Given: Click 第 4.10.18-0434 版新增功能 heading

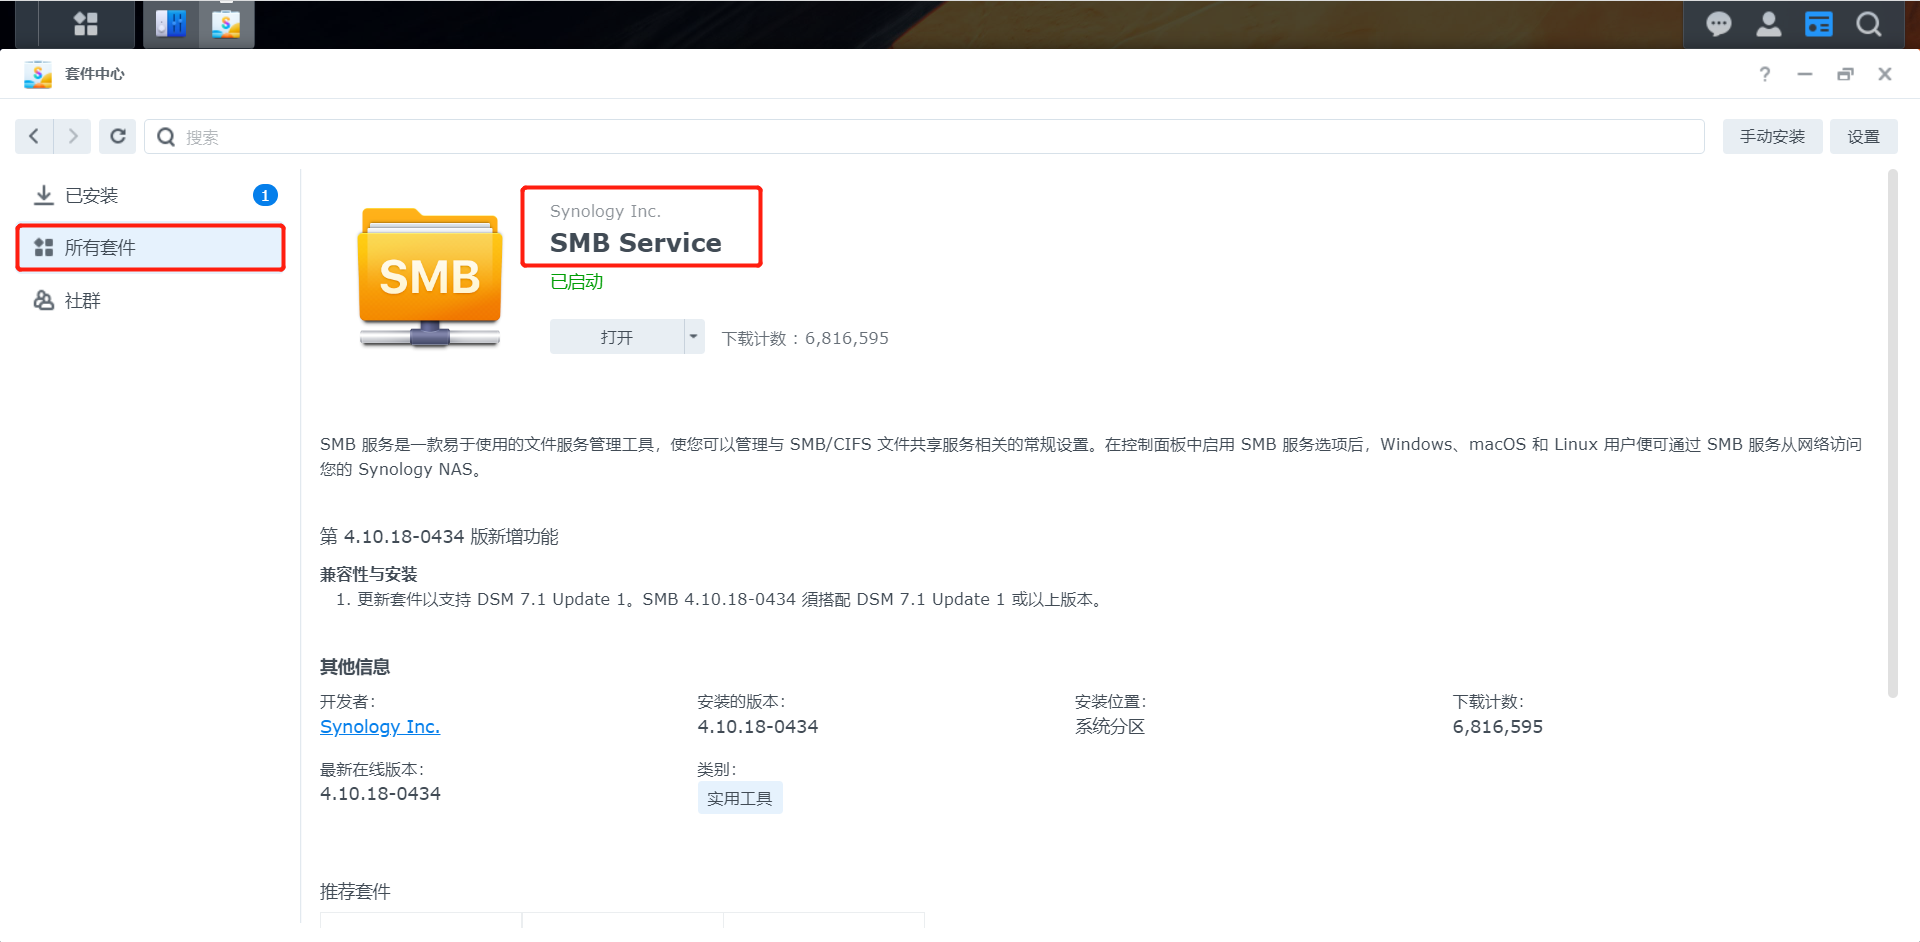Looking at the screenshot, I should tap(439, 537).
